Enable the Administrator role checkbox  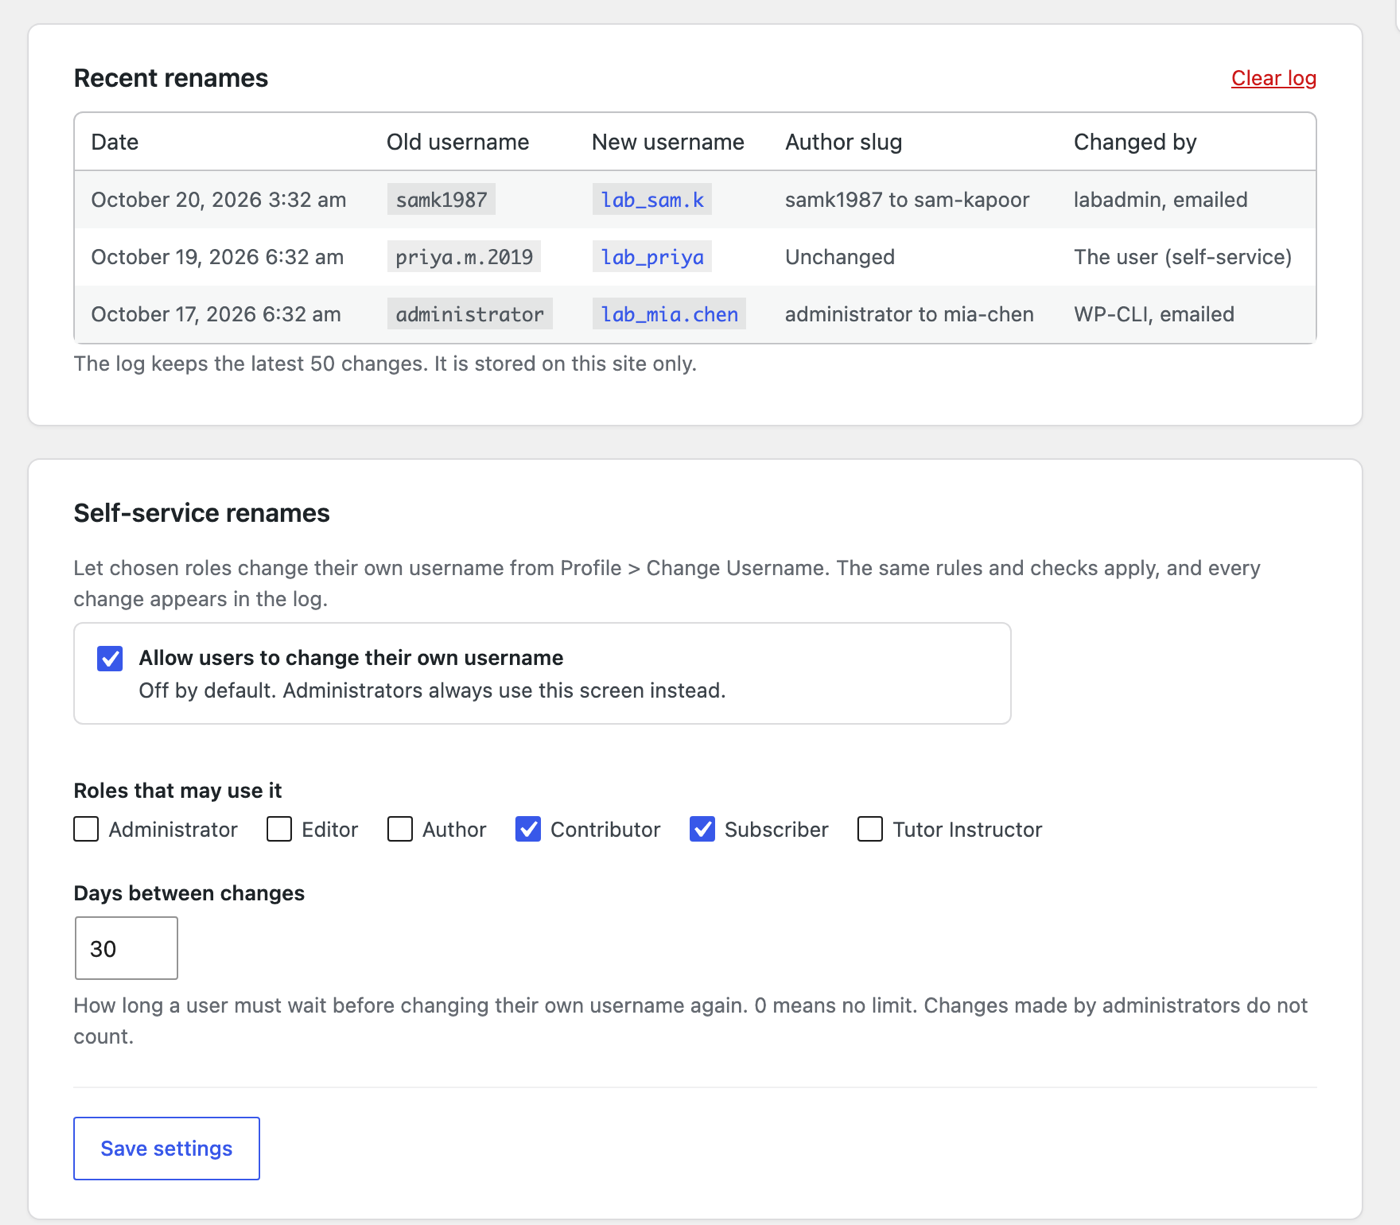[86, 829]
